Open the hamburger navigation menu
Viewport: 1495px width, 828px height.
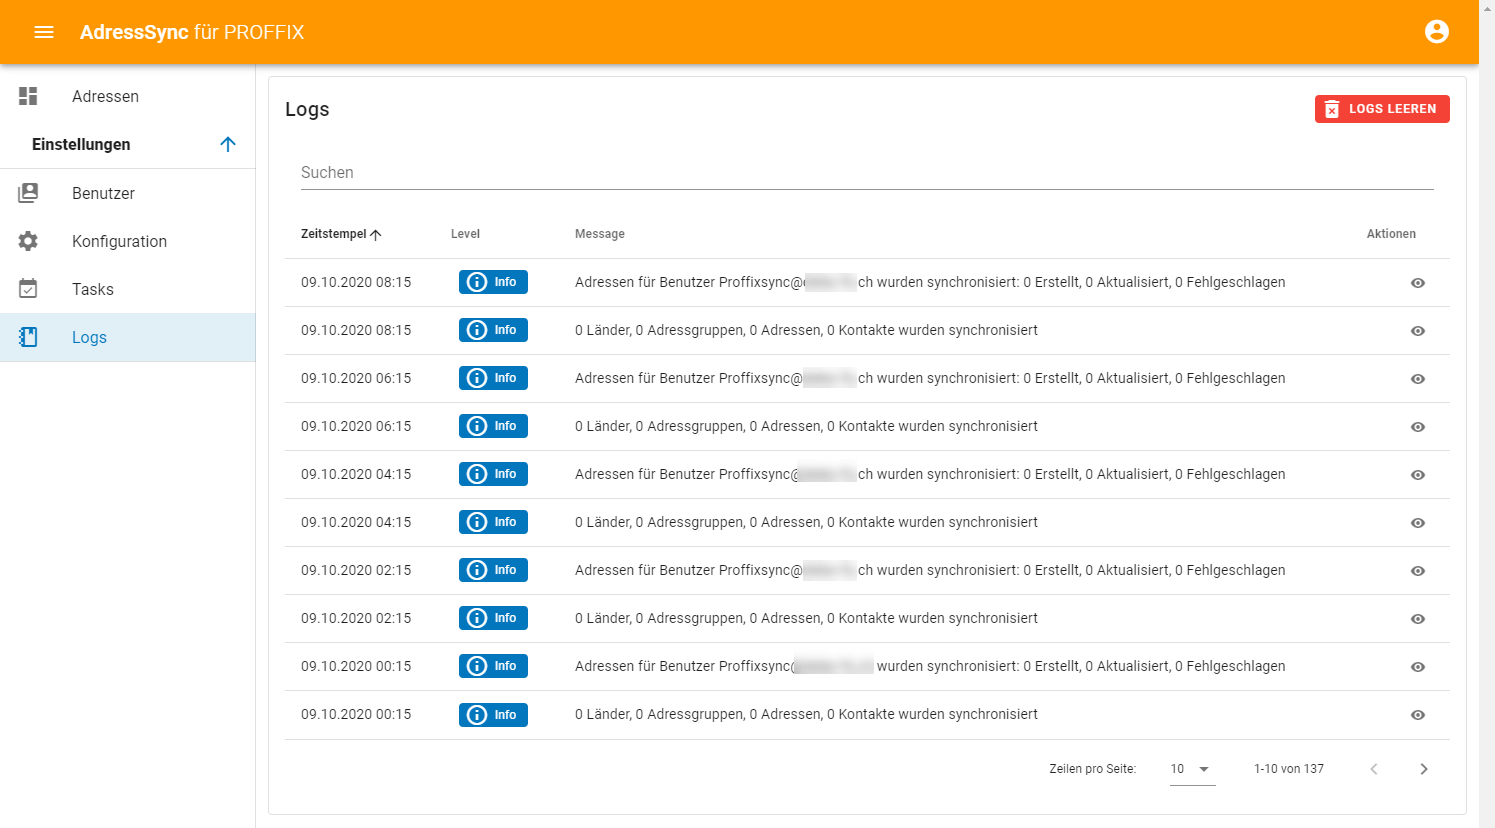(x=44, y=32)
